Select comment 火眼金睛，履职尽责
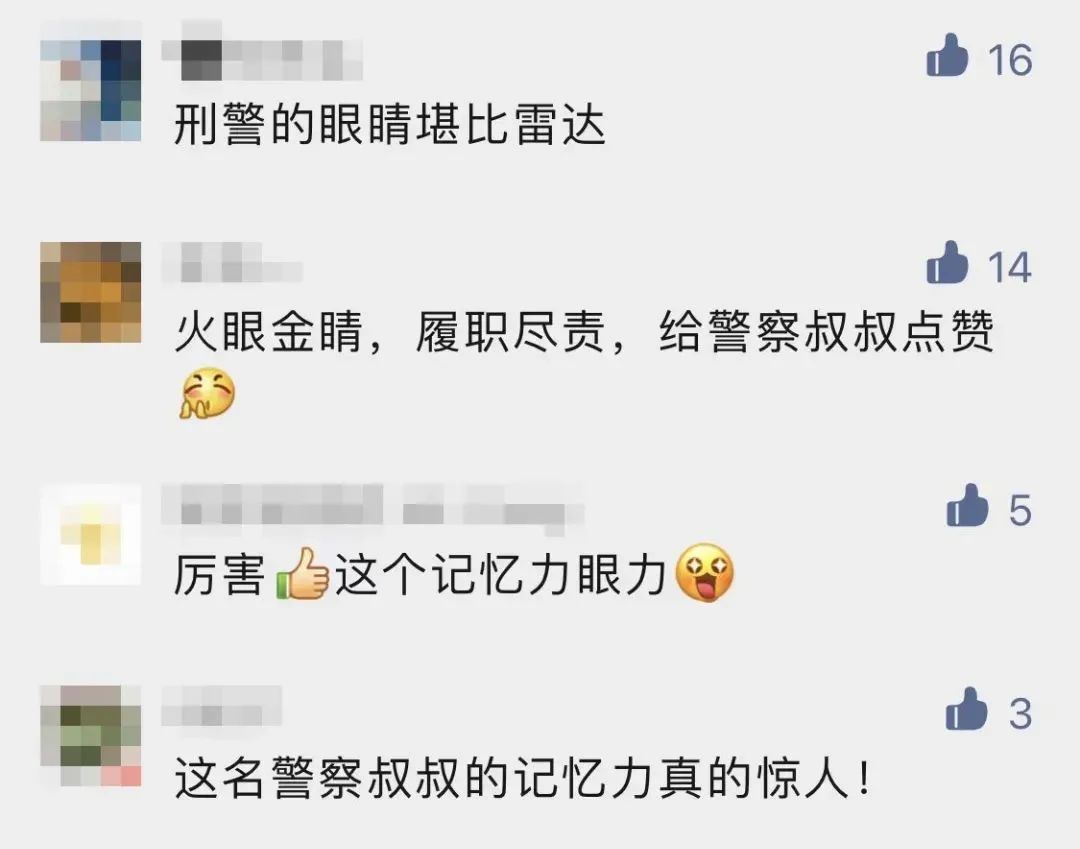The height and width of the screenshot is (849, 1080). [x=583, y=332]
